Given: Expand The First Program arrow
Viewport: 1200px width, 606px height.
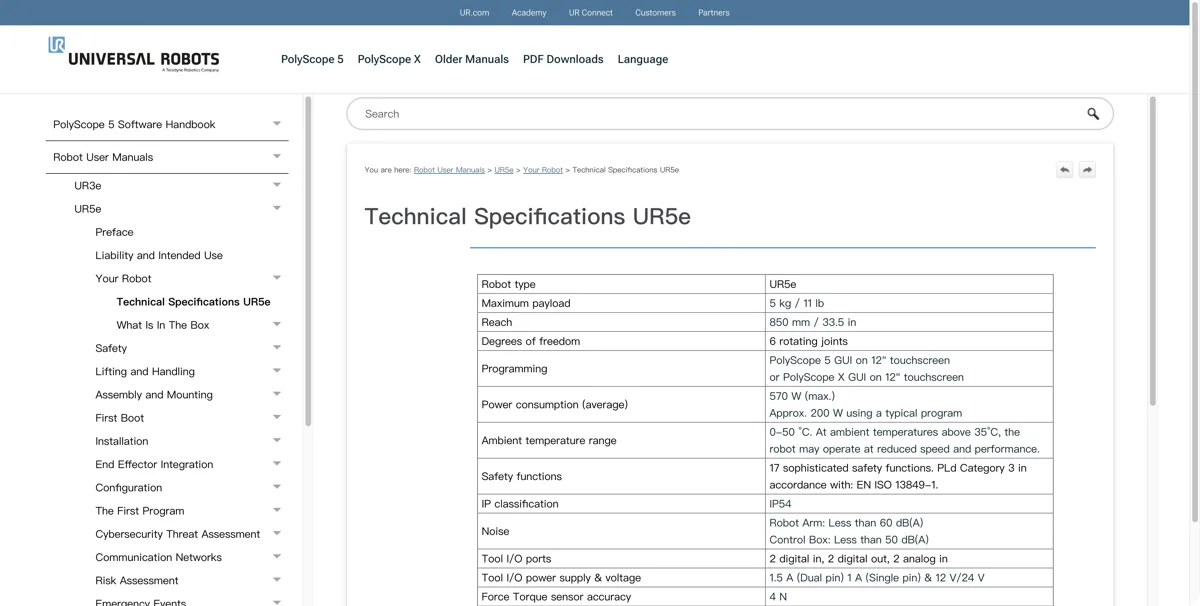Looking at the screenshot, I should (277, 511).
